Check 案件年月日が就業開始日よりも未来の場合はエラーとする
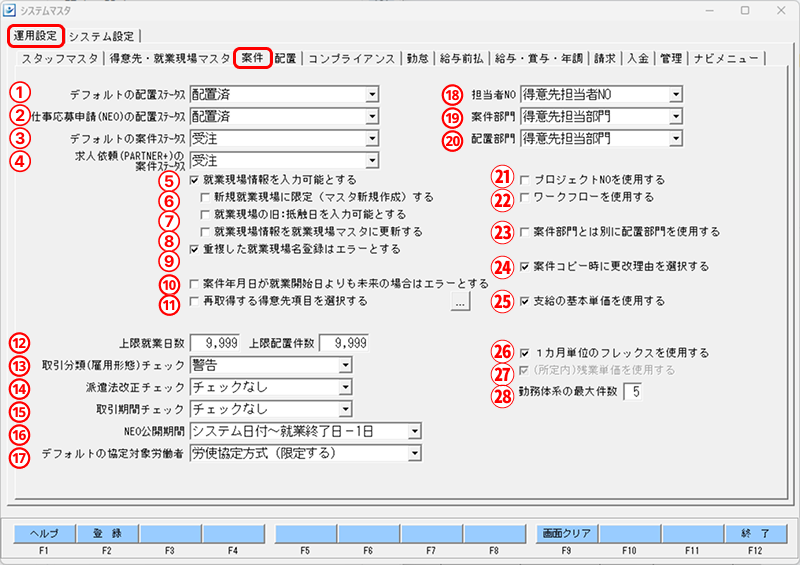Viewport: 800px width, 565px height. (194, 284)
